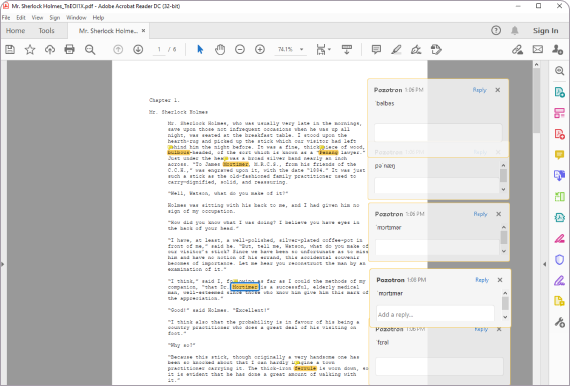Go to the previous page arrow
The width and height of the screenshot is (570, 386).
click(118, 49)
